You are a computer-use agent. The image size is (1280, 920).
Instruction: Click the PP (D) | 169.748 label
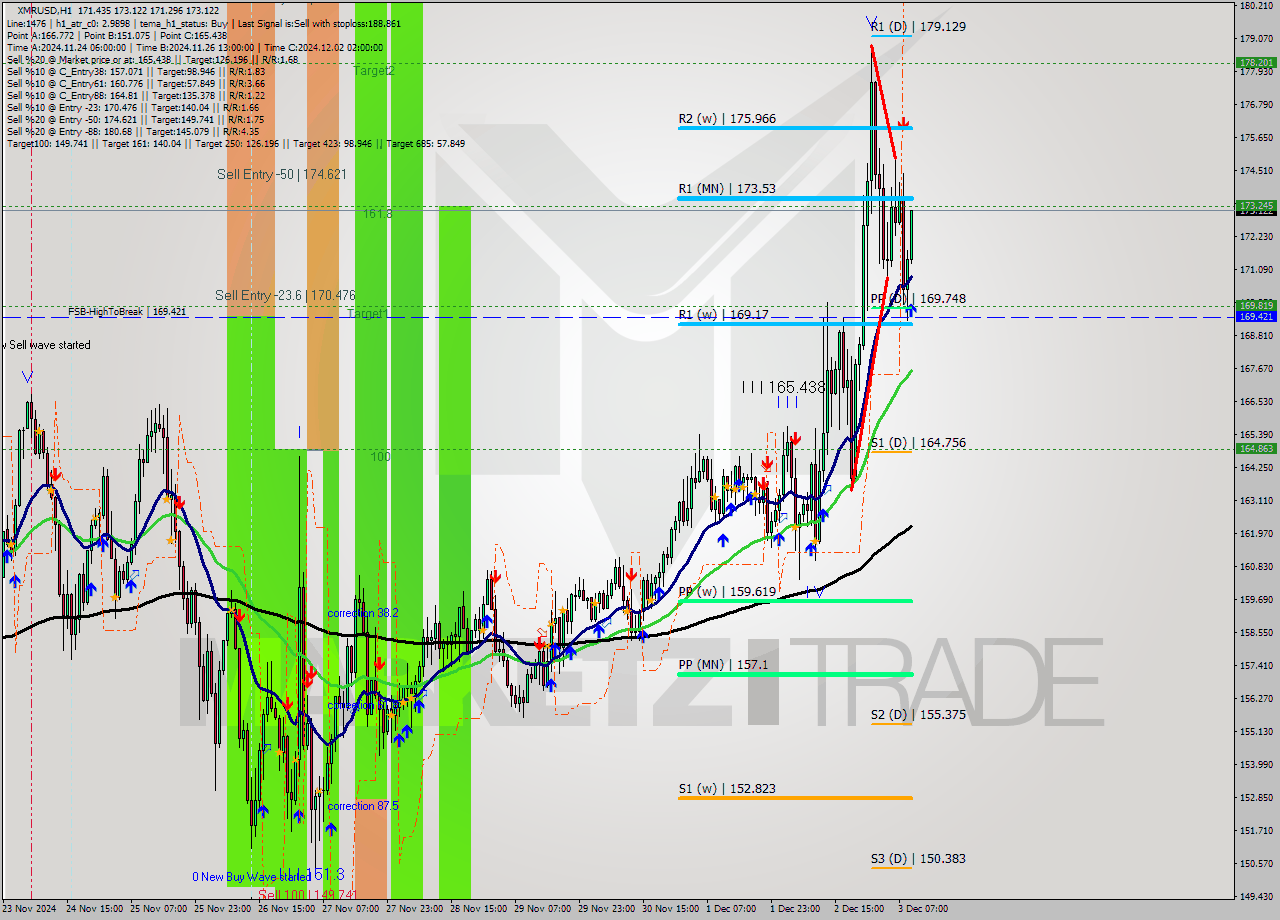point(917,299)
